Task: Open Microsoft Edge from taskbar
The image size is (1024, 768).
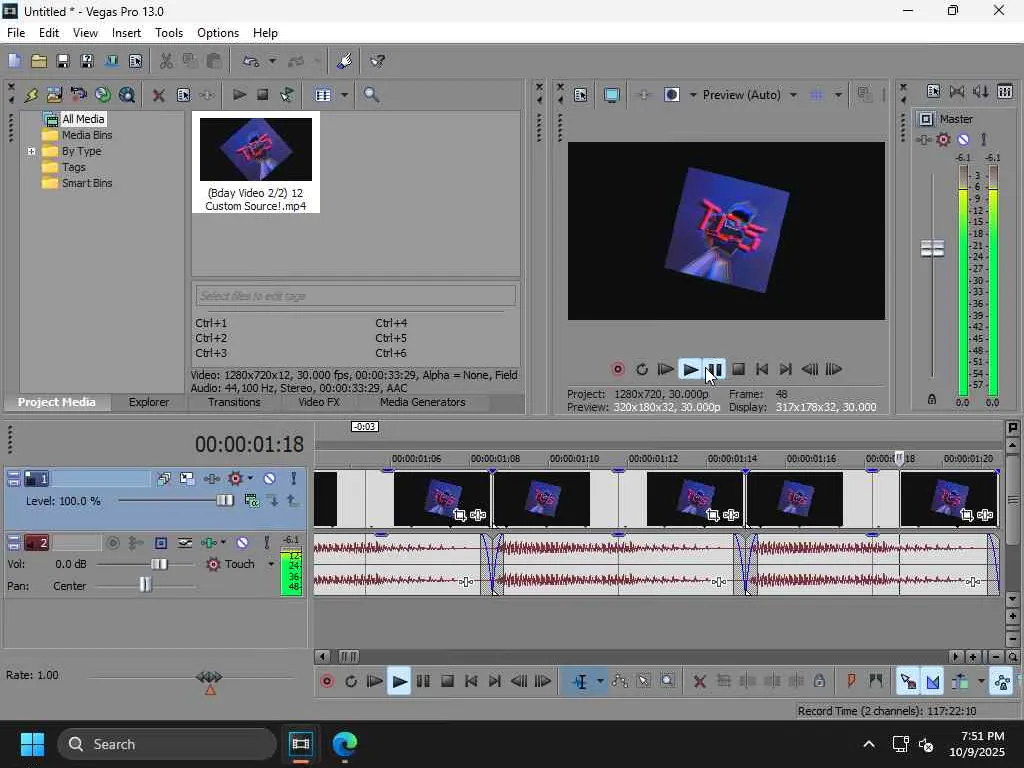Action: 344,744
